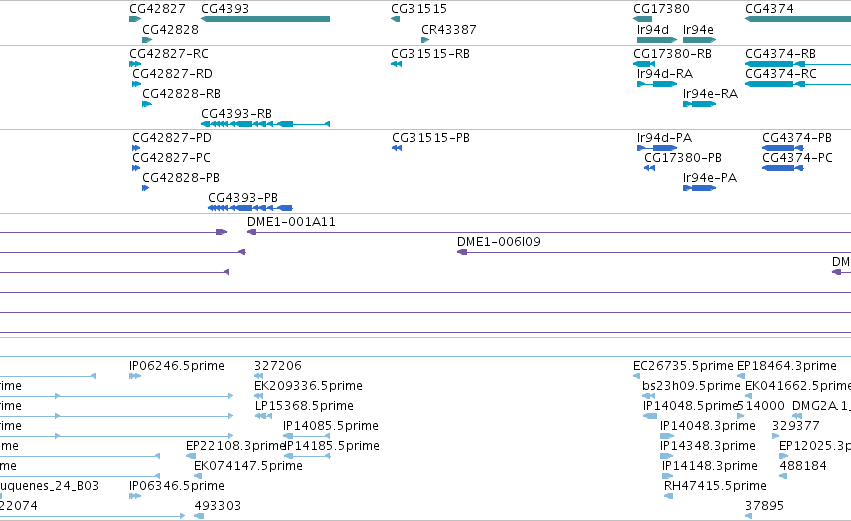Click EST label 37895
This screenshot has height=521, width=851.
[x=765, y=506]
